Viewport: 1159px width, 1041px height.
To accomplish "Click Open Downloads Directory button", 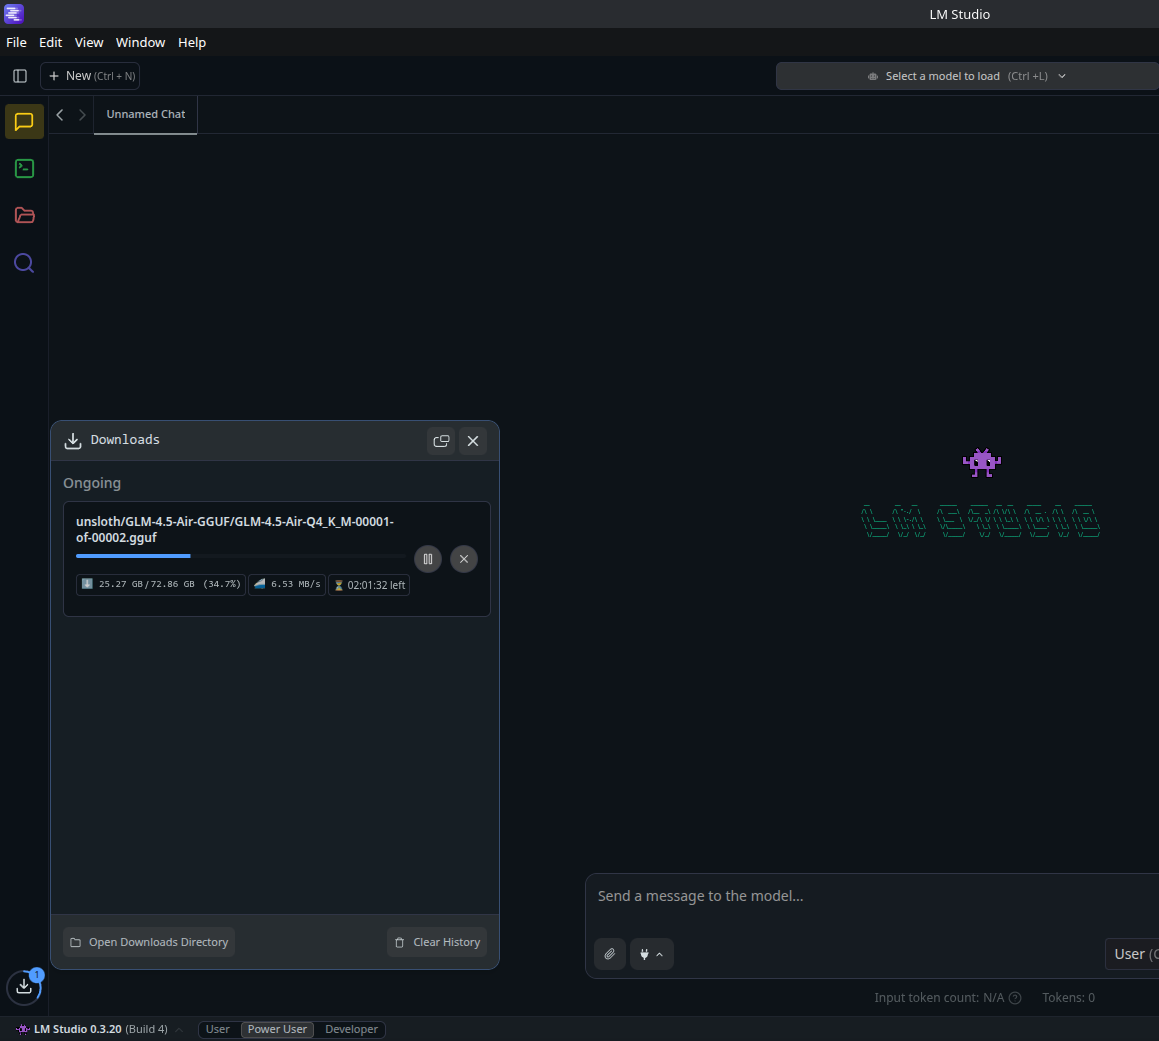I will pos(149,942).
